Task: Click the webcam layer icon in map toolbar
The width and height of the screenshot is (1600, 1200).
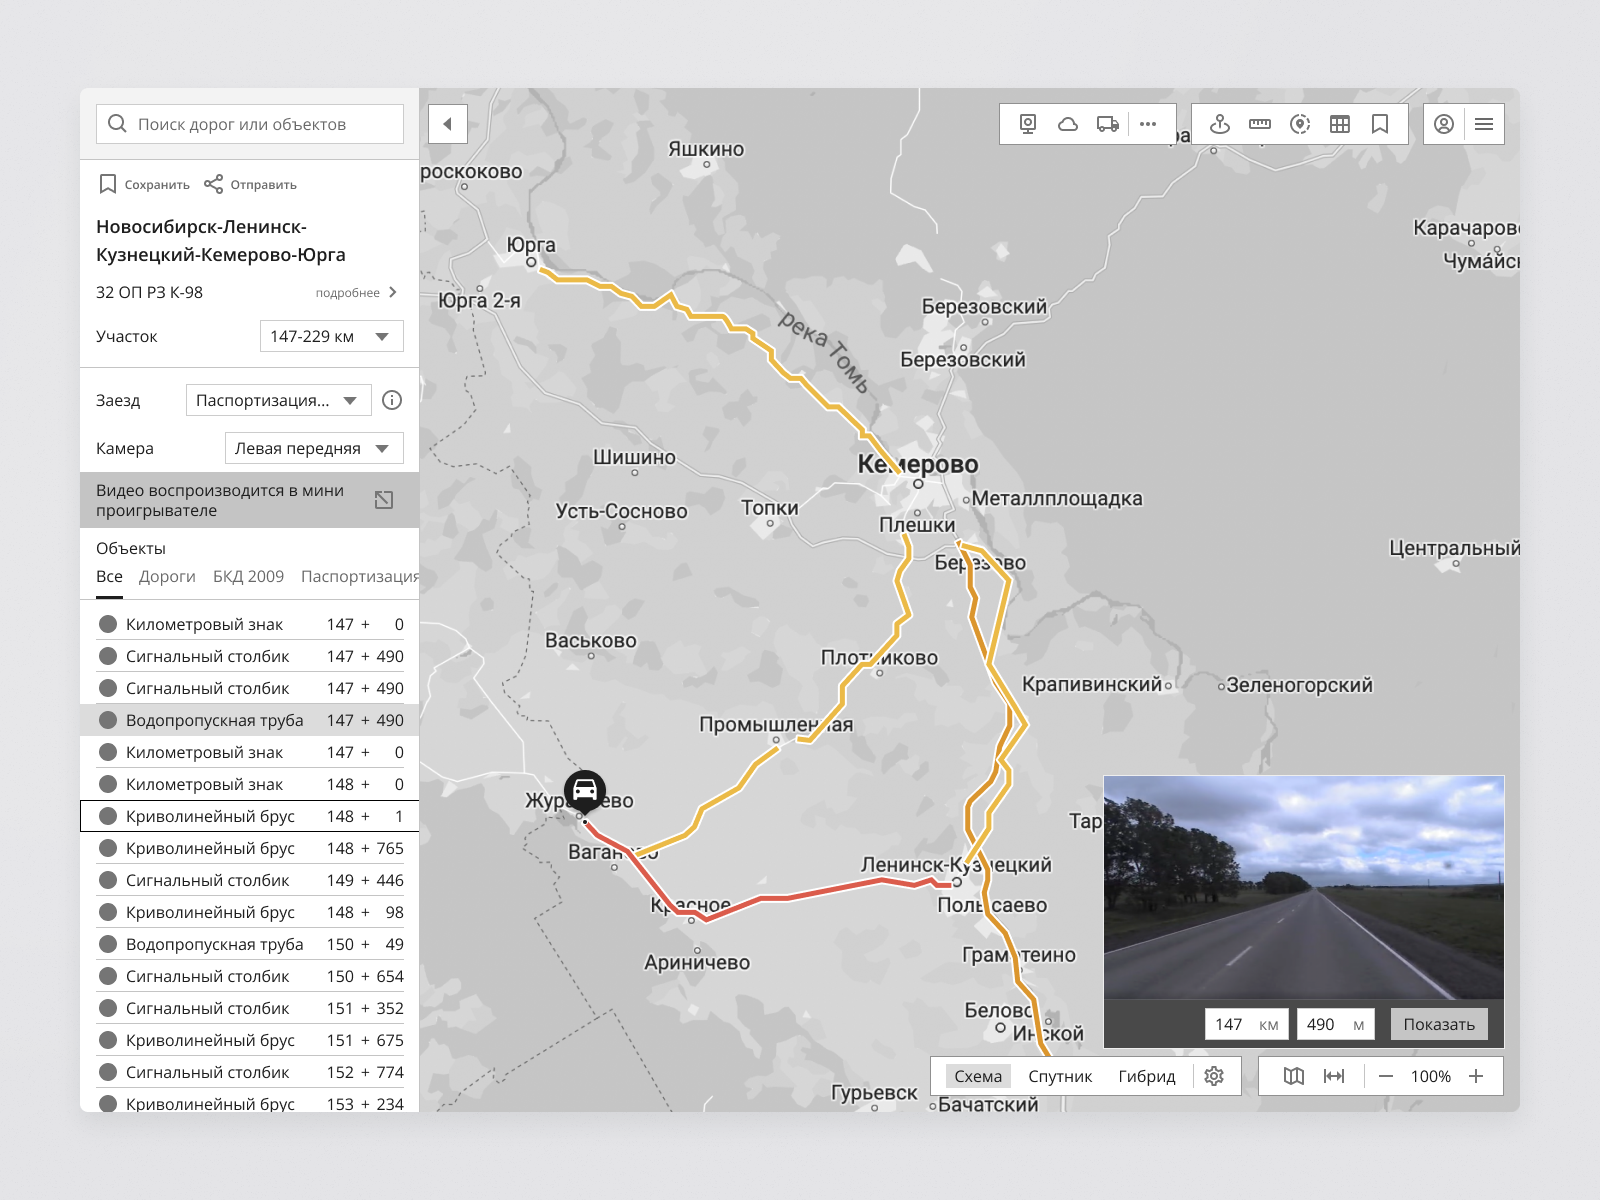Action: pyautogui.click(x=1028, y=124)
